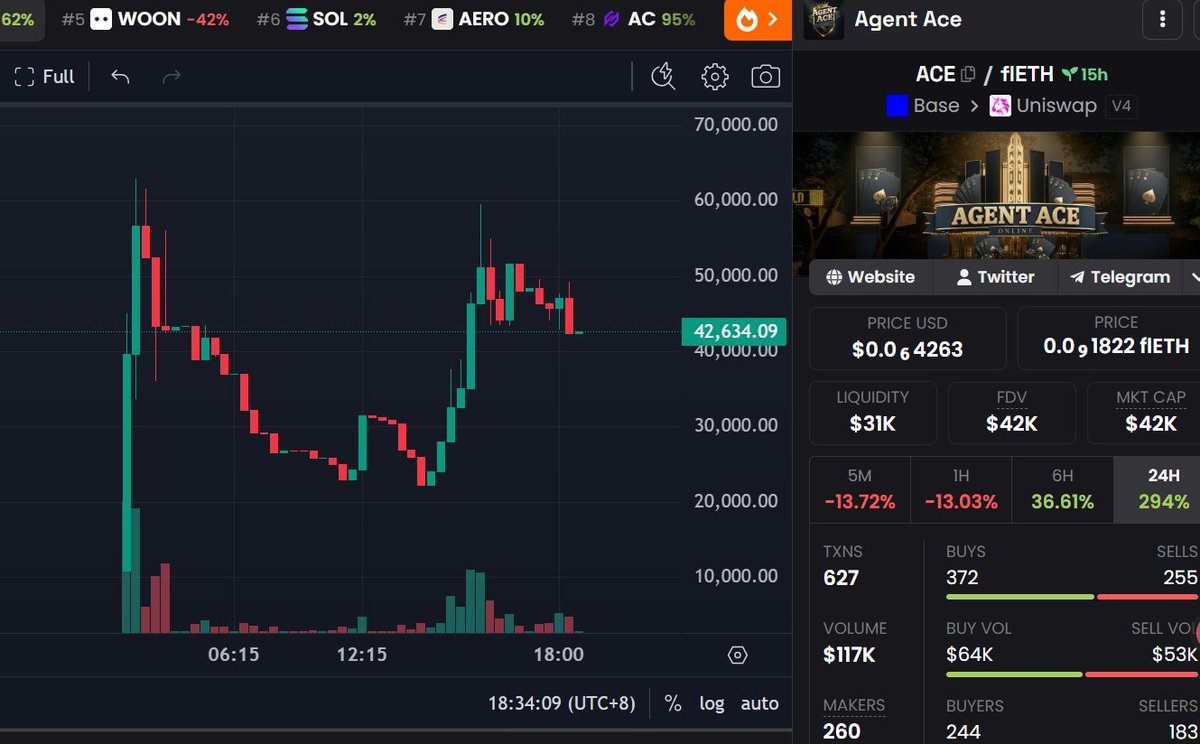Click the MAKERS value 260
The height and width of the screenshot is (744, 1200).
click(x=841, y=731)
